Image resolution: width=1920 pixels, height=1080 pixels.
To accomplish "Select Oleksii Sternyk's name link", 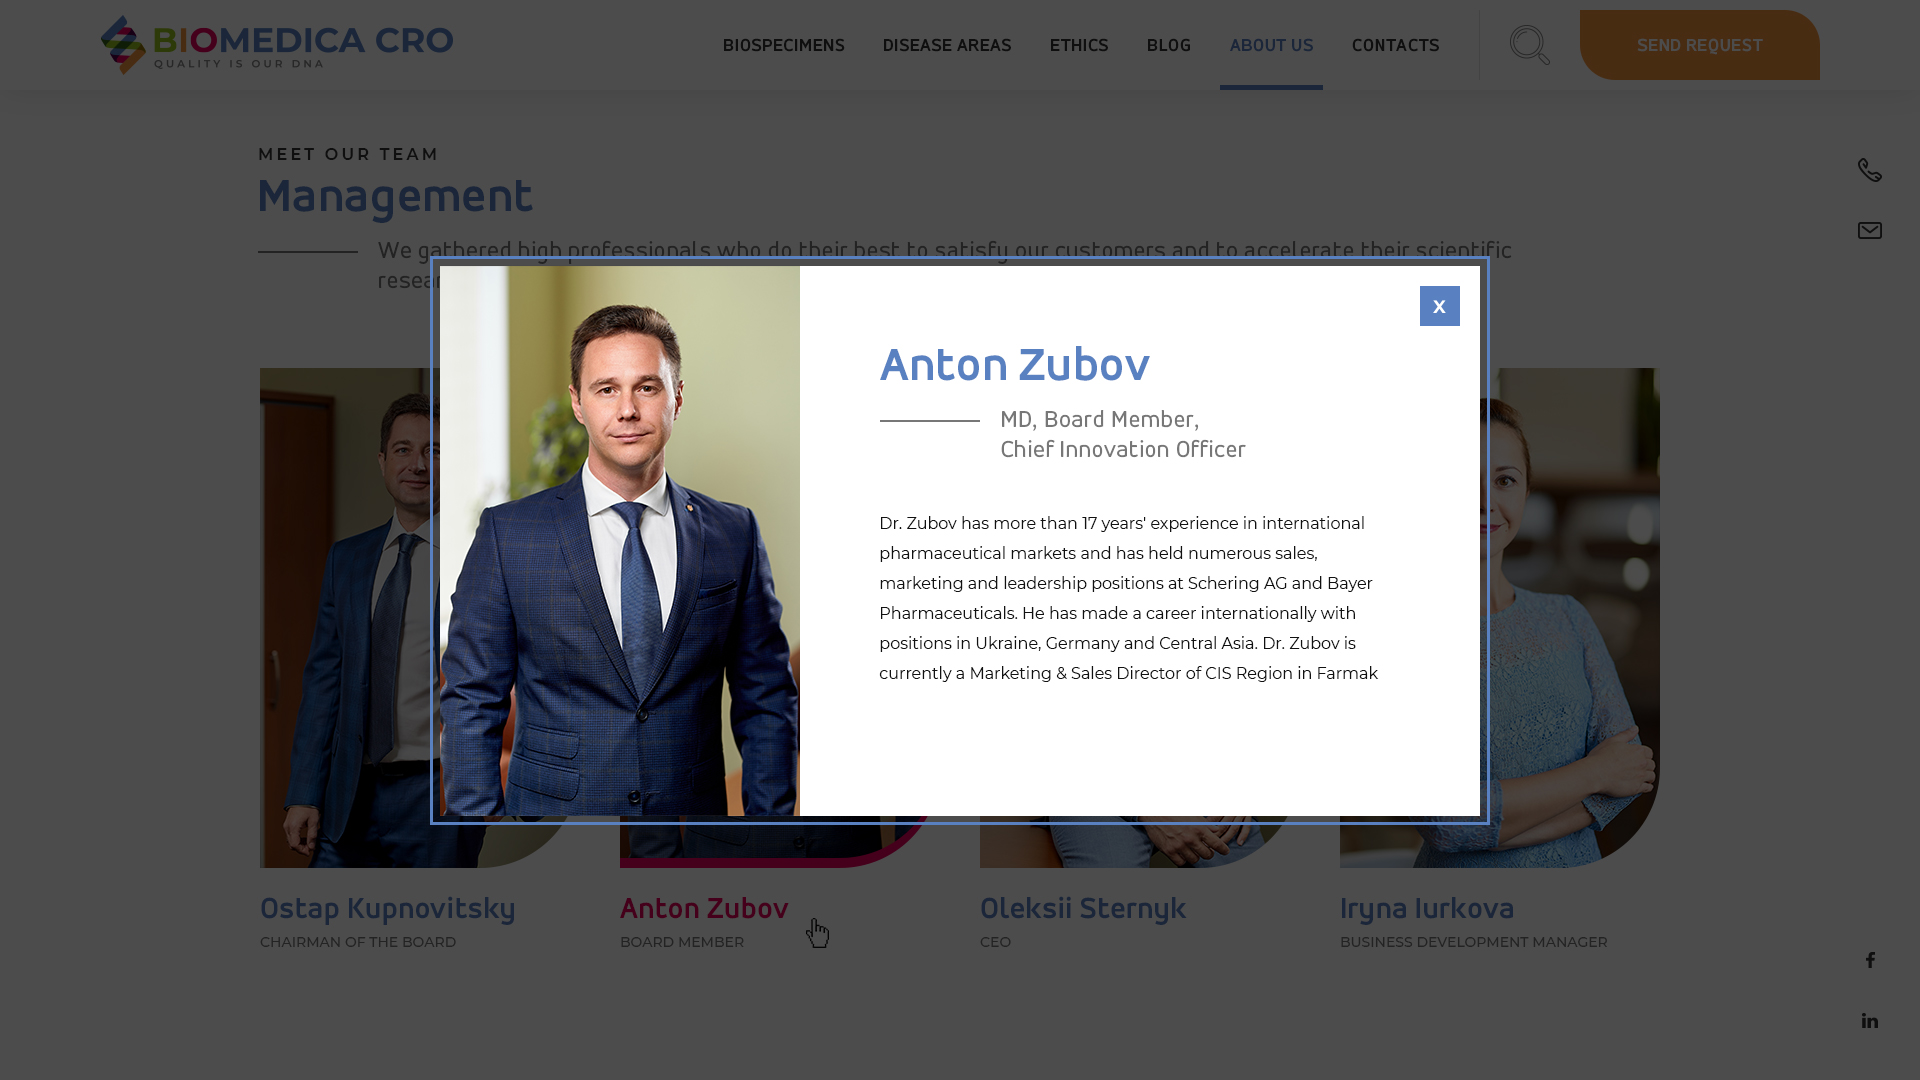I will tap(1083, 909).
